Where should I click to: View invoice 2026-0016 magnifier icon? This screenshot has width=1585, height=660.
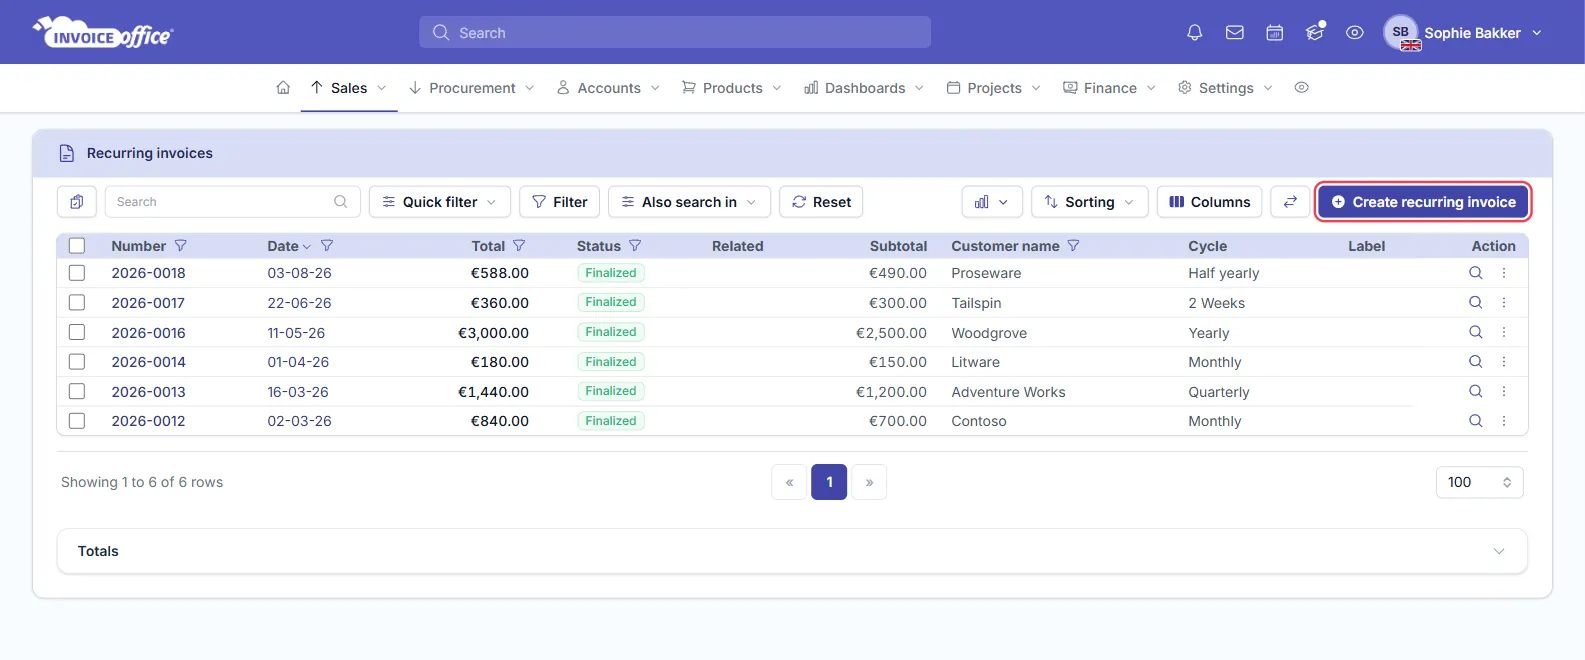[x=1475, y=332]
